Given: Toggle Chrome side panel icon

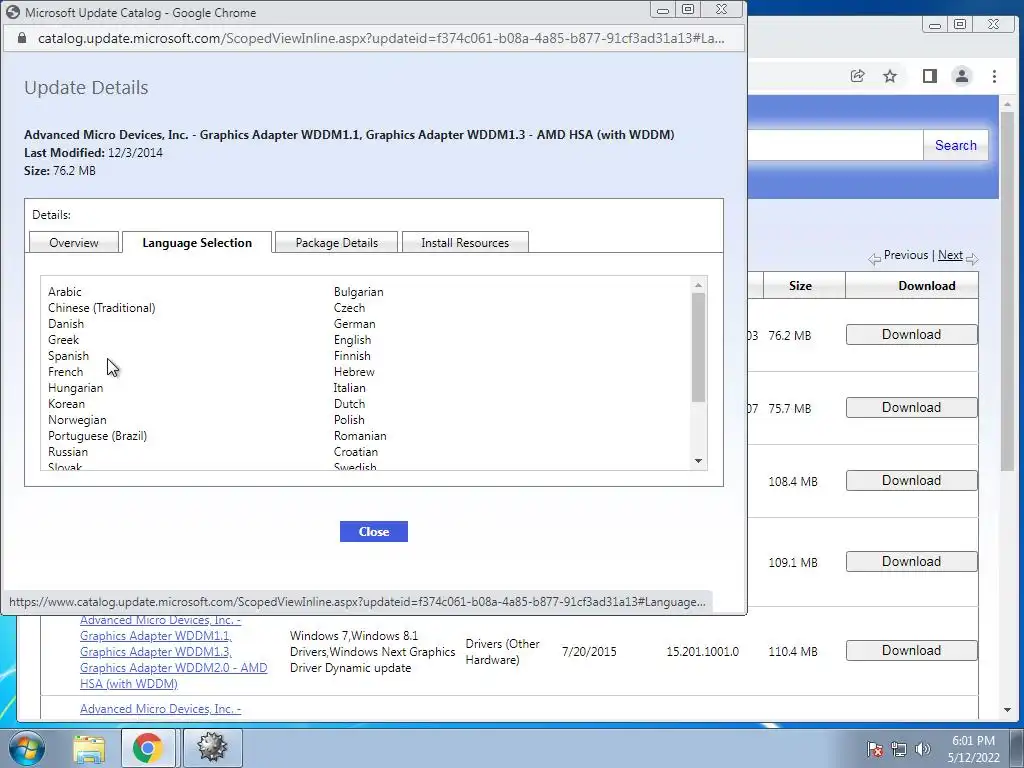Looking at the screenshot, I should pyautogui.click(x=930, y=76).
